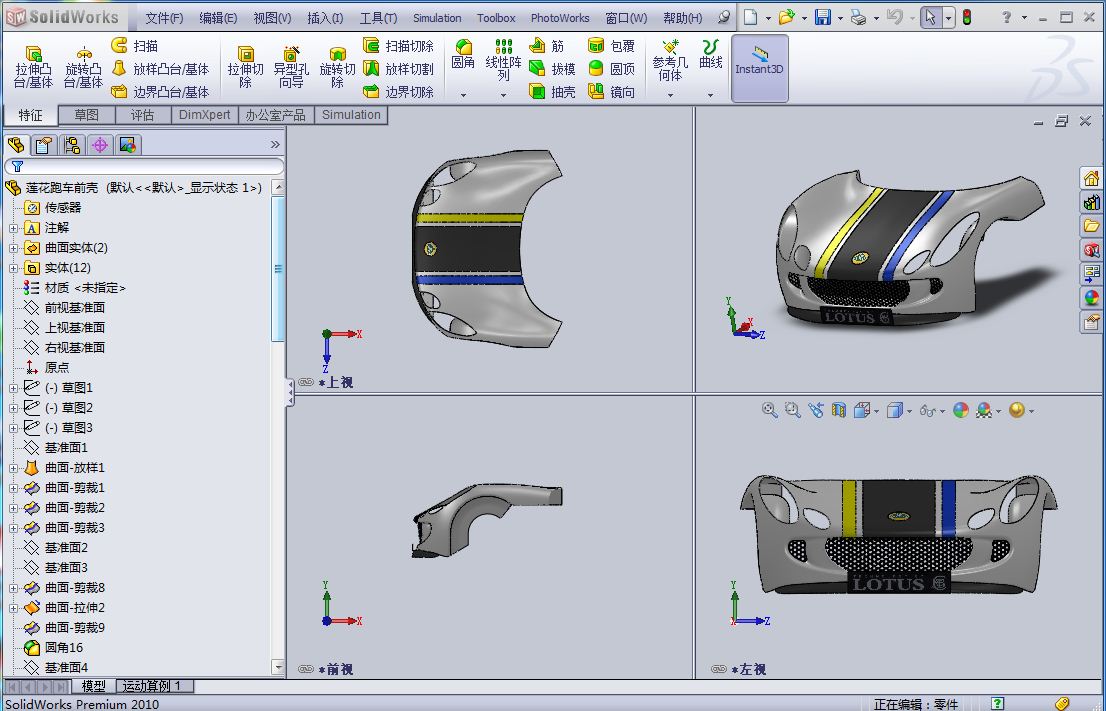Screen dimensions: 1106x711
Task: Click the zoom to area icon
Action: point(793,411)
